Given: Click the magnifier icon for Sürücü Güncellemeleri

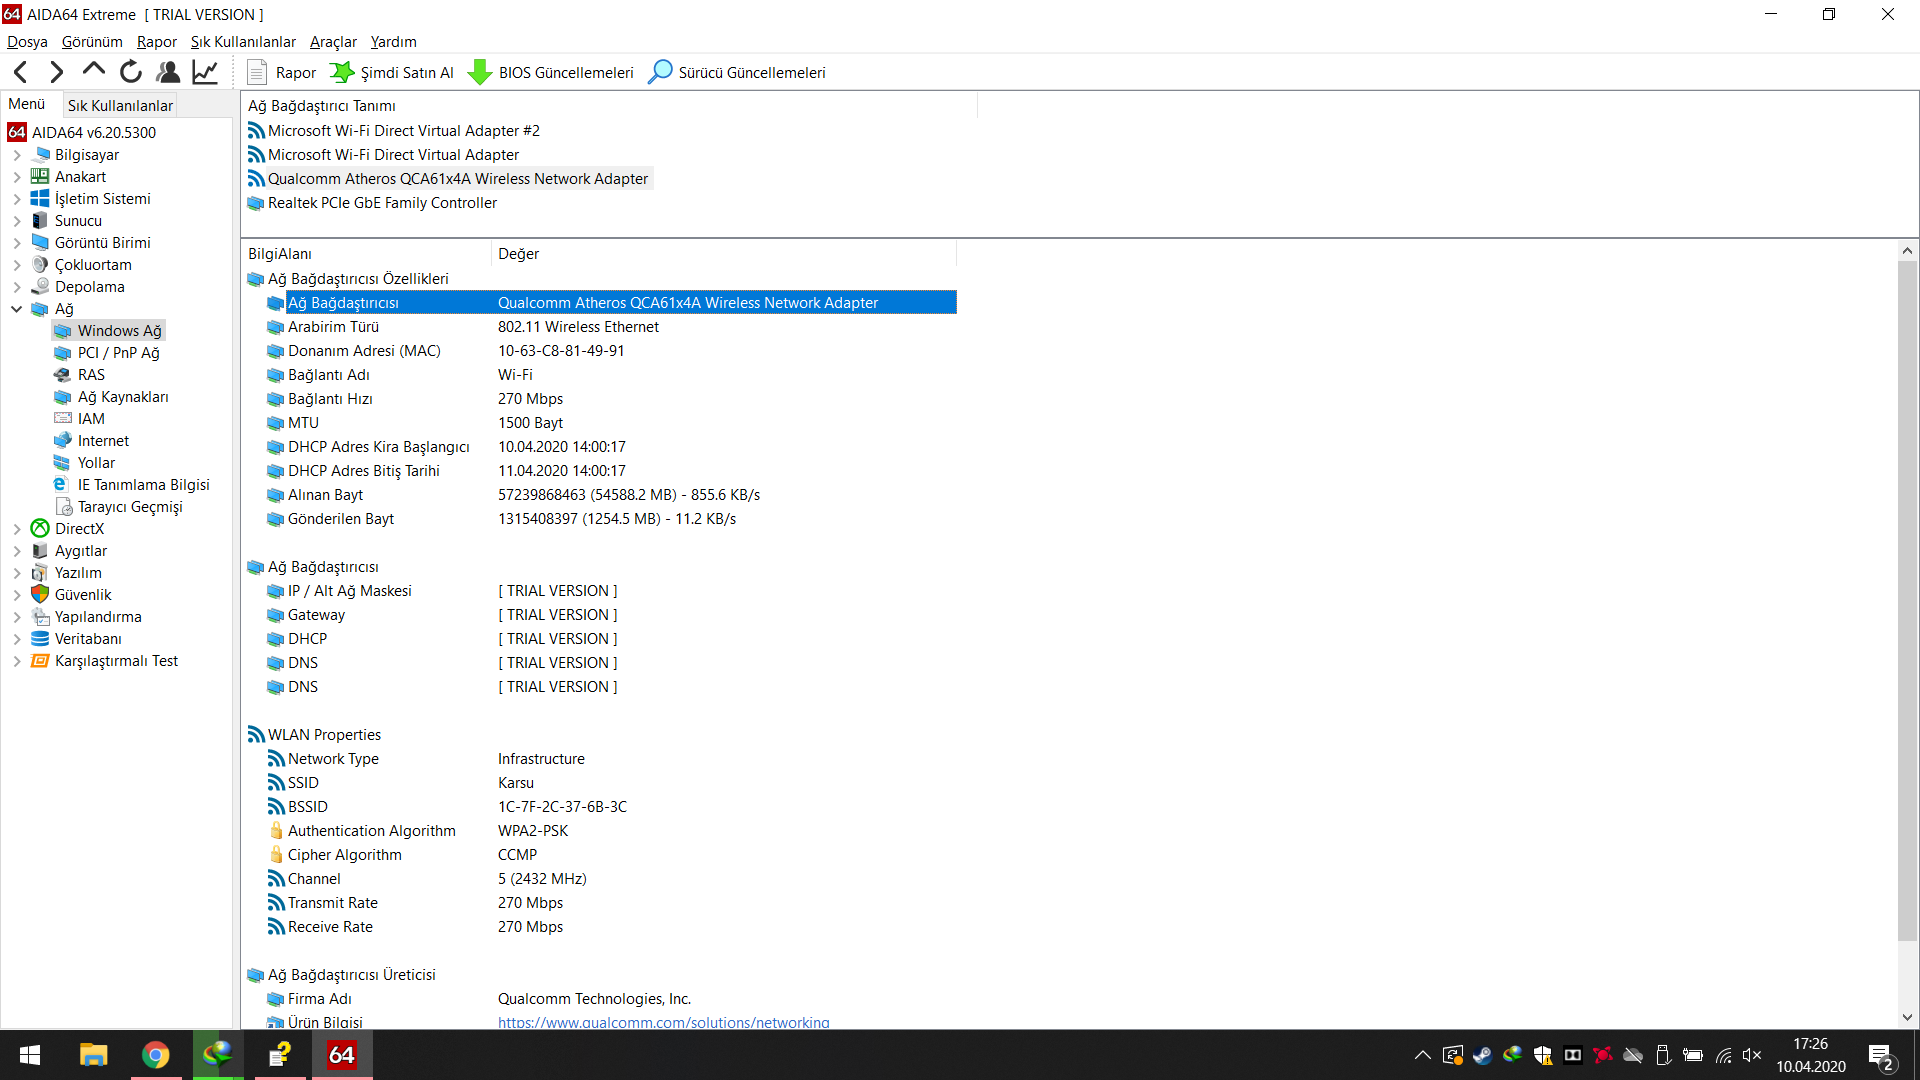Looking at the screenshot, I should [660, 71].
